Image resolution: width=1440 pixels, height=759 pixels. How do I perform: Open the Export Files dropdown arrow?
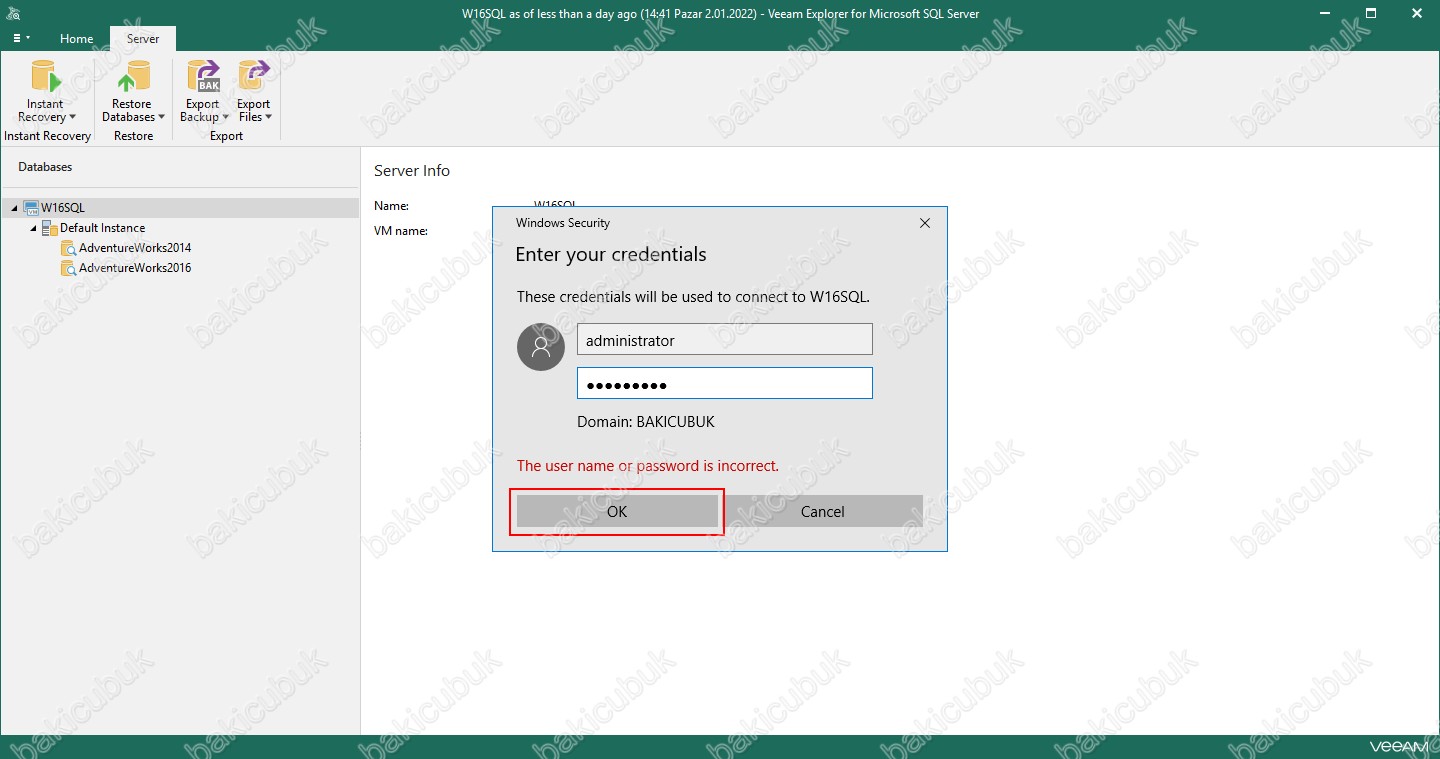click(268, 117)
